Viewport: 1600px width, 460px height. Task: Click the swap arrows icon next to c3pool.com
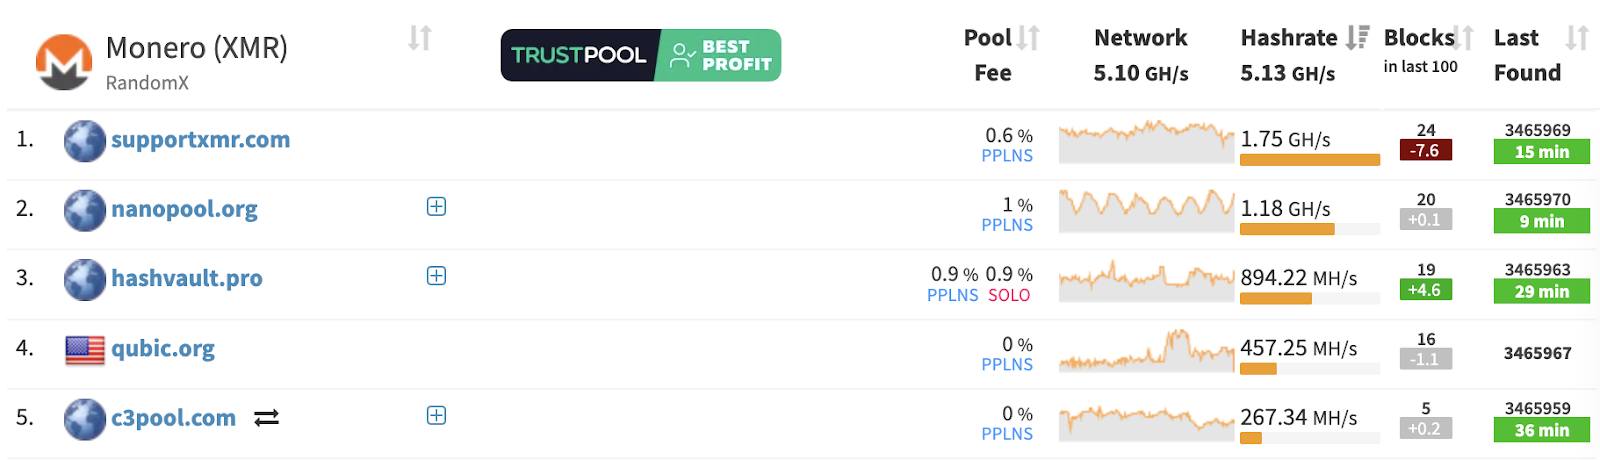(266, 418)
